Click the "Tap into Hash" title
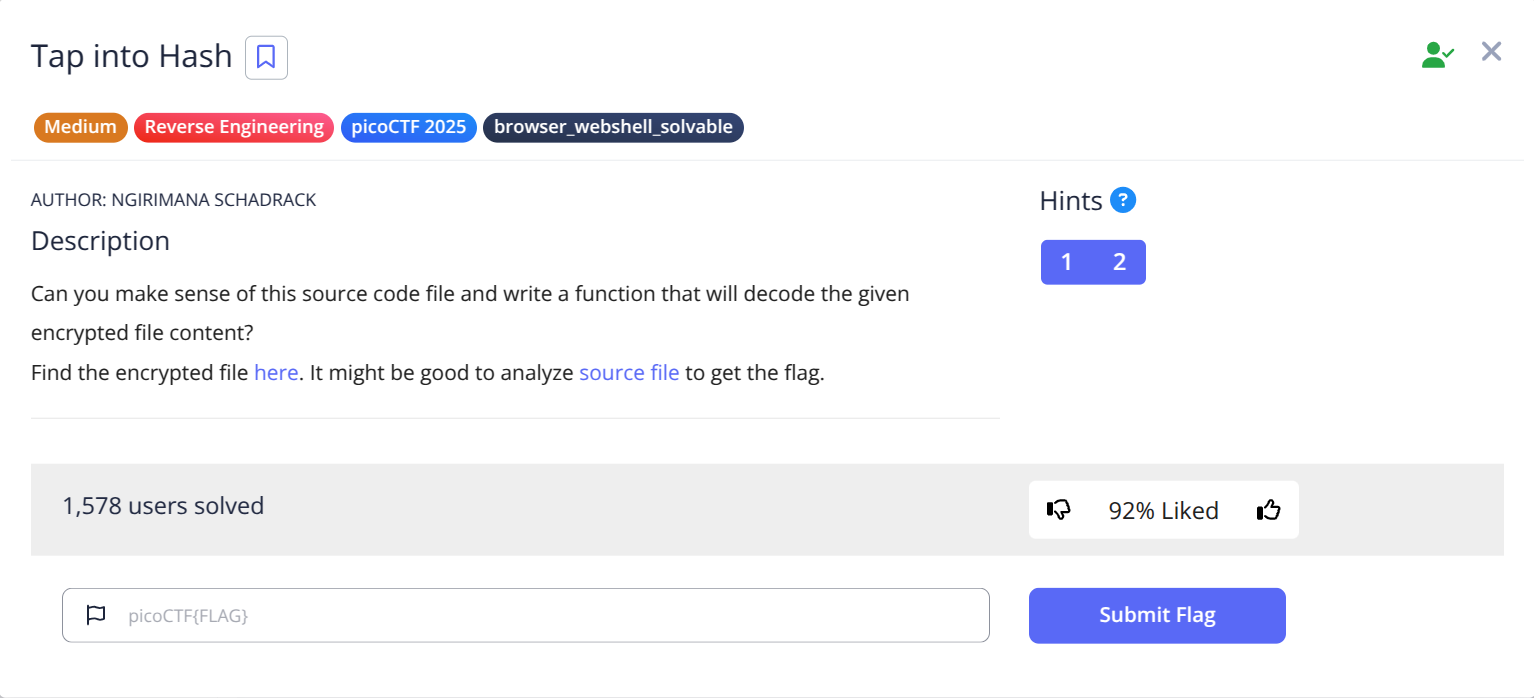Image resolution: width=1534 pixels, height=698 pixels. 131,56
